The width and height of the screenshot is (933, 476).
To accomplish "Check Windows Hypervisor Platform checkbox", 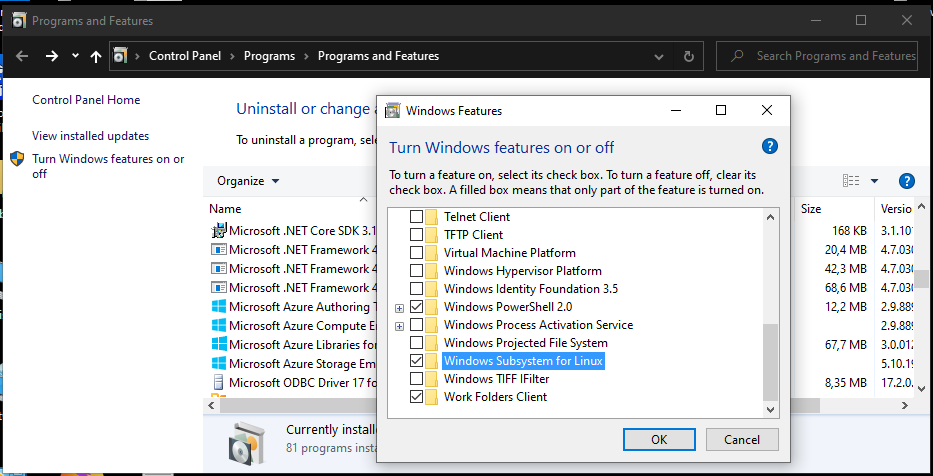I will tap(417, 271).
